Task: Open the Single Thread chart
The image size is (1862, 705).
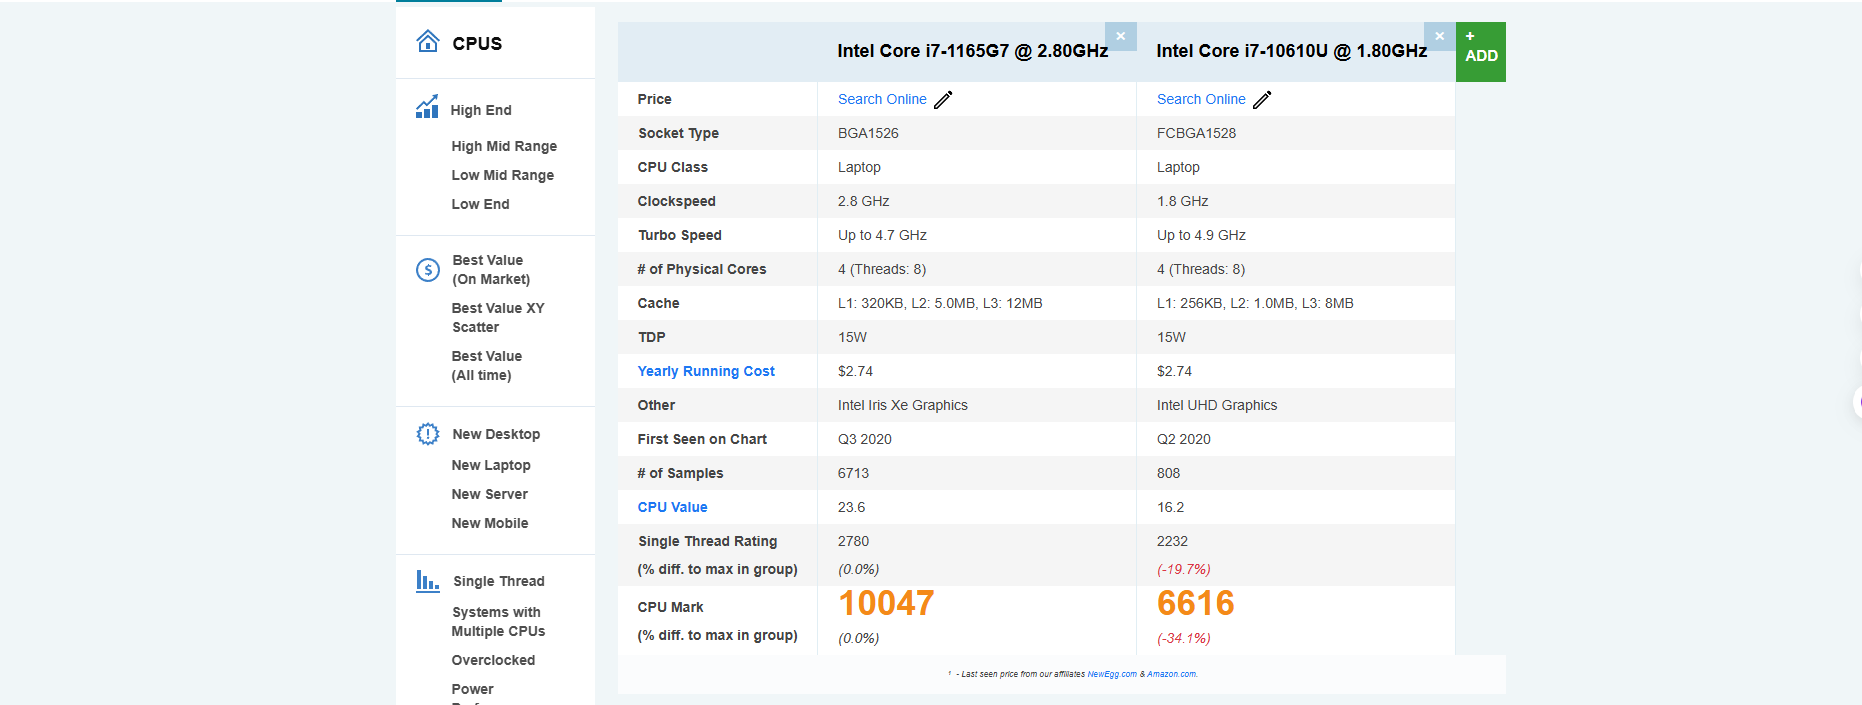Action: point(499,581)
